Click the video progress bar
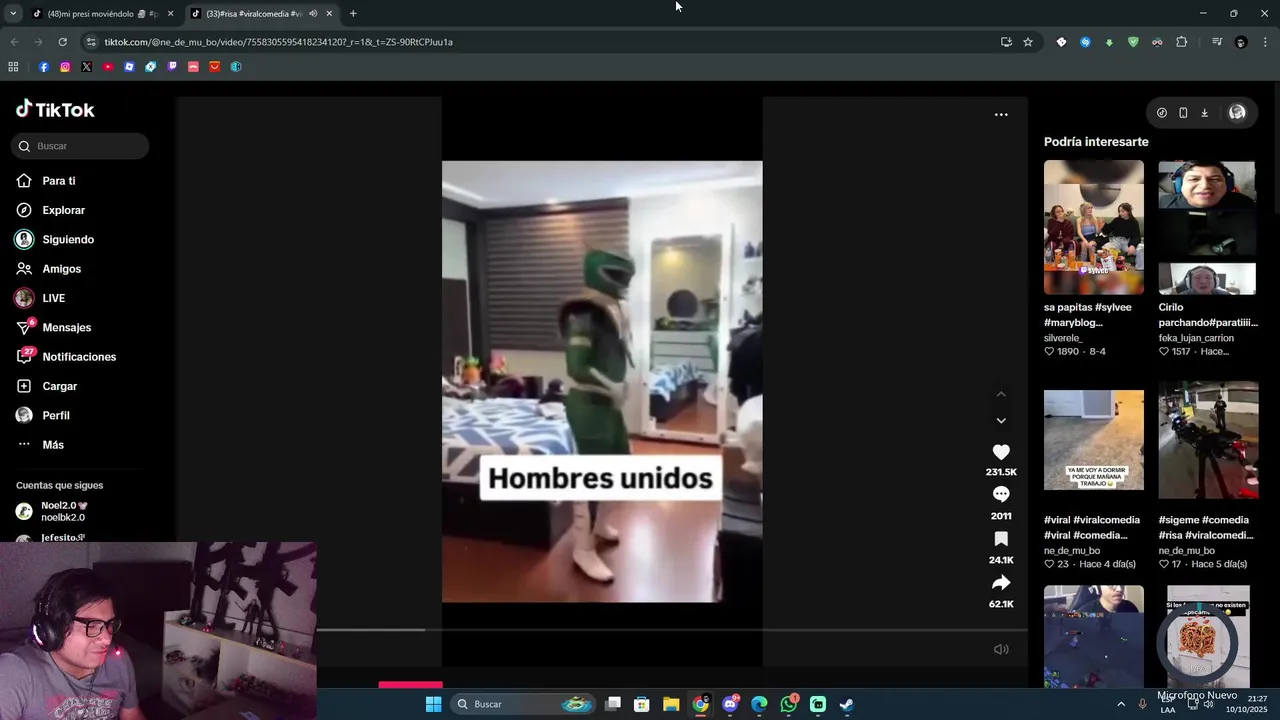This screenshot has width=1280, height=720. click(x=672, y=630)
